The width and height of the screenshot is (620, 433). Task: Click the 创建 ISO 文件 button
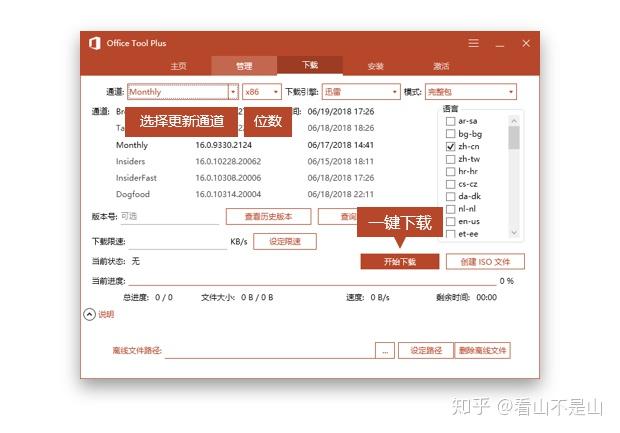click(485, 261)
